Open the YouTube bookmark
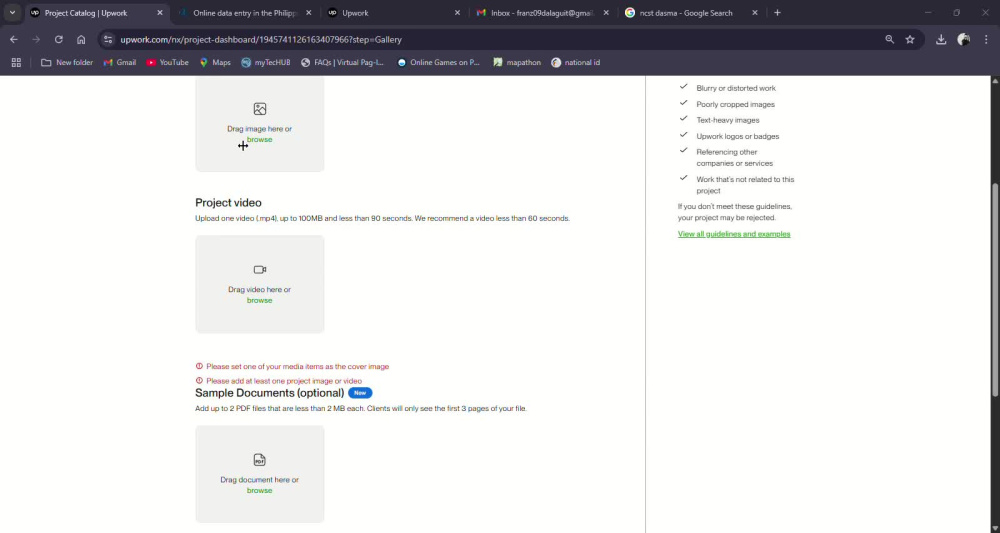This screenshot has width=1000, height=533. 168,62
